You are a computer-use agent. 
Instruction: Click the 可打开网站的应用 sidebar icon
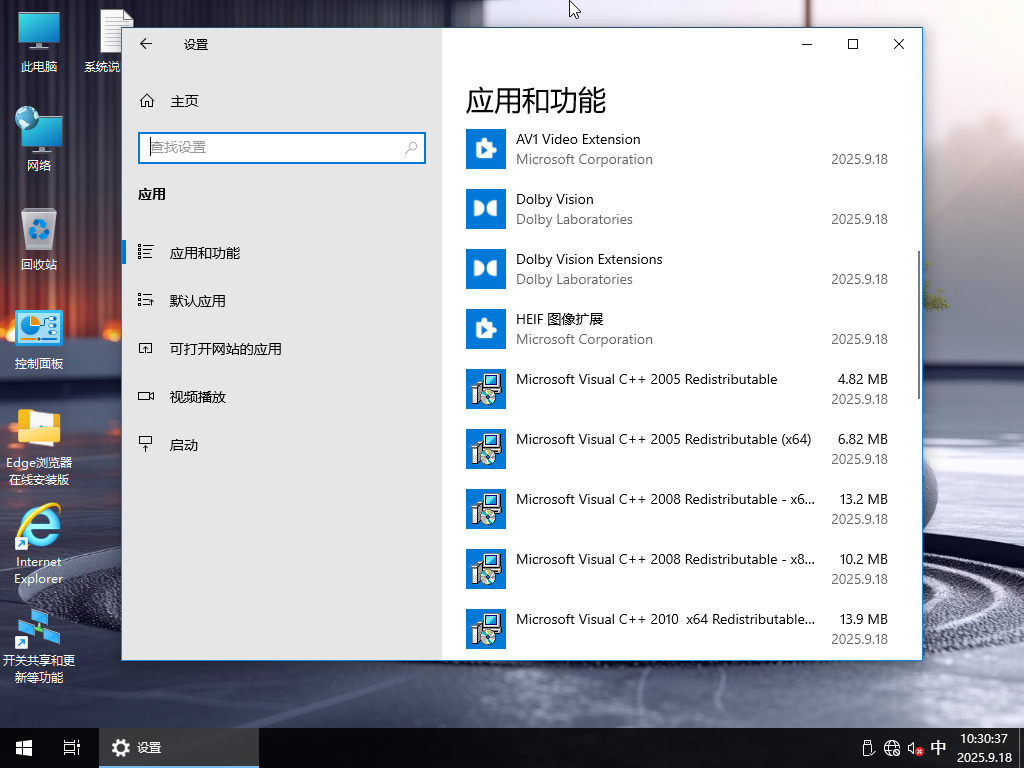[146, 349]
